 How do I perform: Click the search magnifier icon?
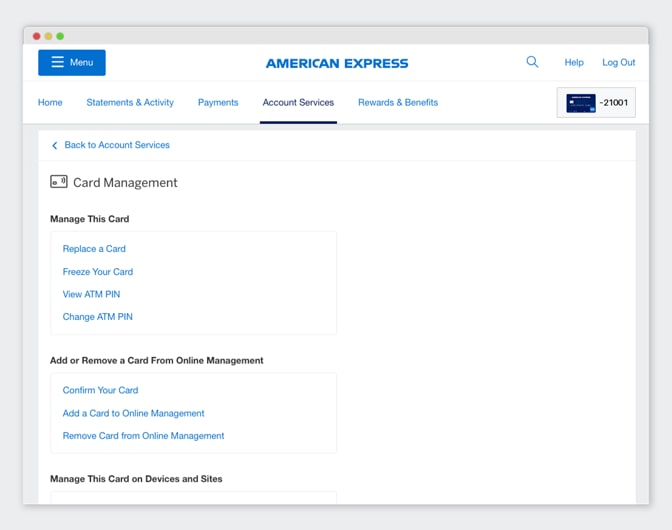532,62
